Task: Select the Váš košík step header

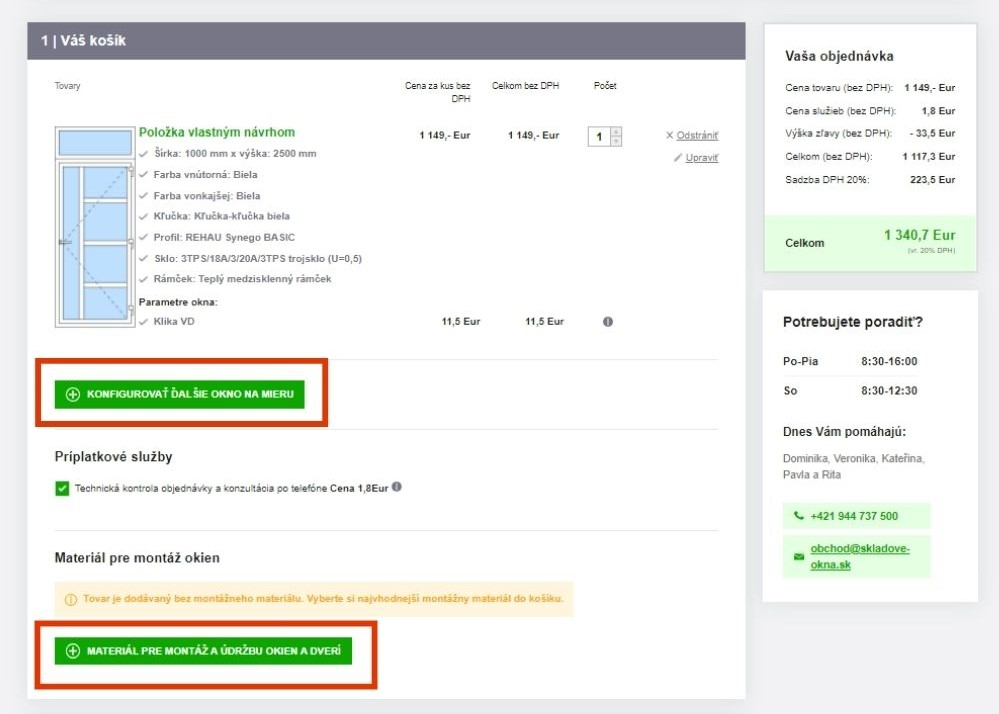Action: click(84, 41)
